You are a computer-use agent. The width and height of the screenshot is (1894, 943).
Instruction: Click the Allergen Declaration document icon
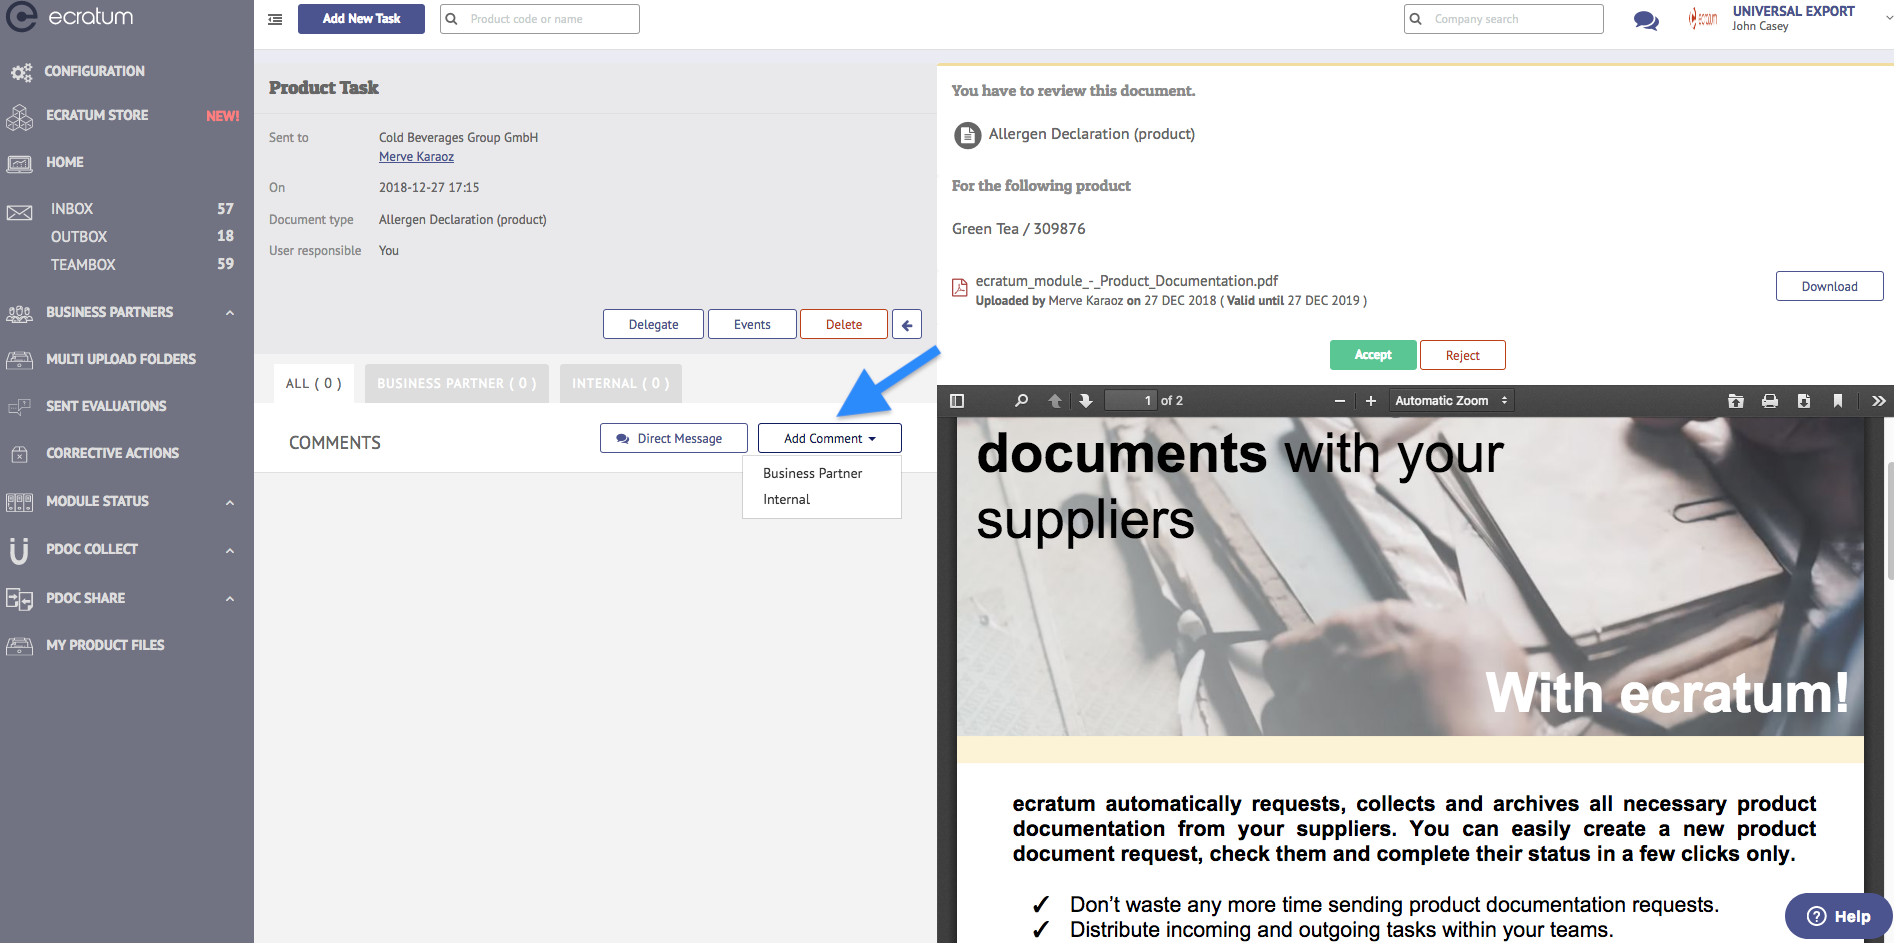pos(967,135)
